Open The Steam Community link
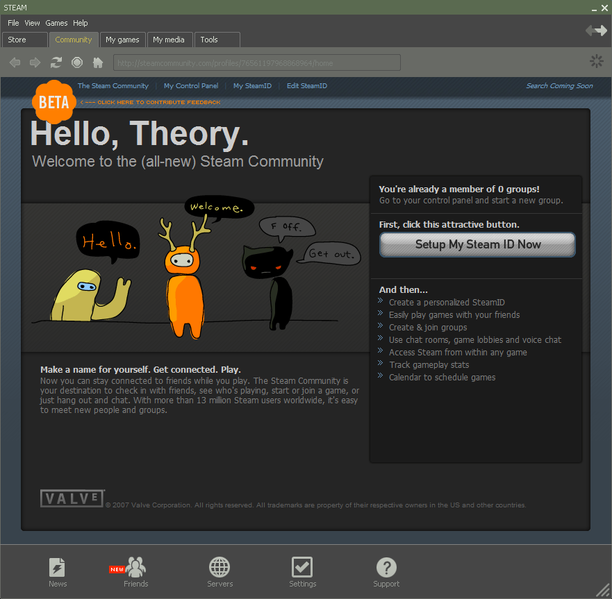Image resolution: width=612 pixels, height=599 pixels. pos(113,86)
